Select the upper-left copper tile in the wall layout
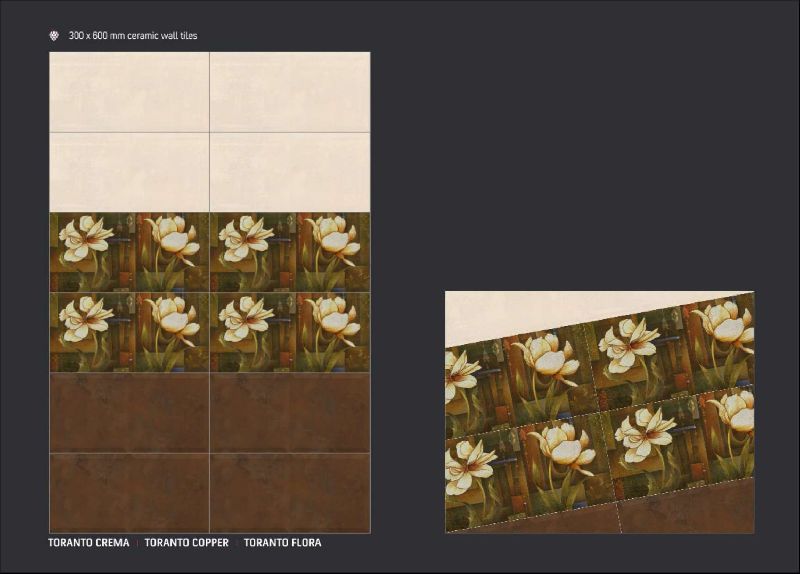This screenshot has width=800, height=574. click(129, 413)
